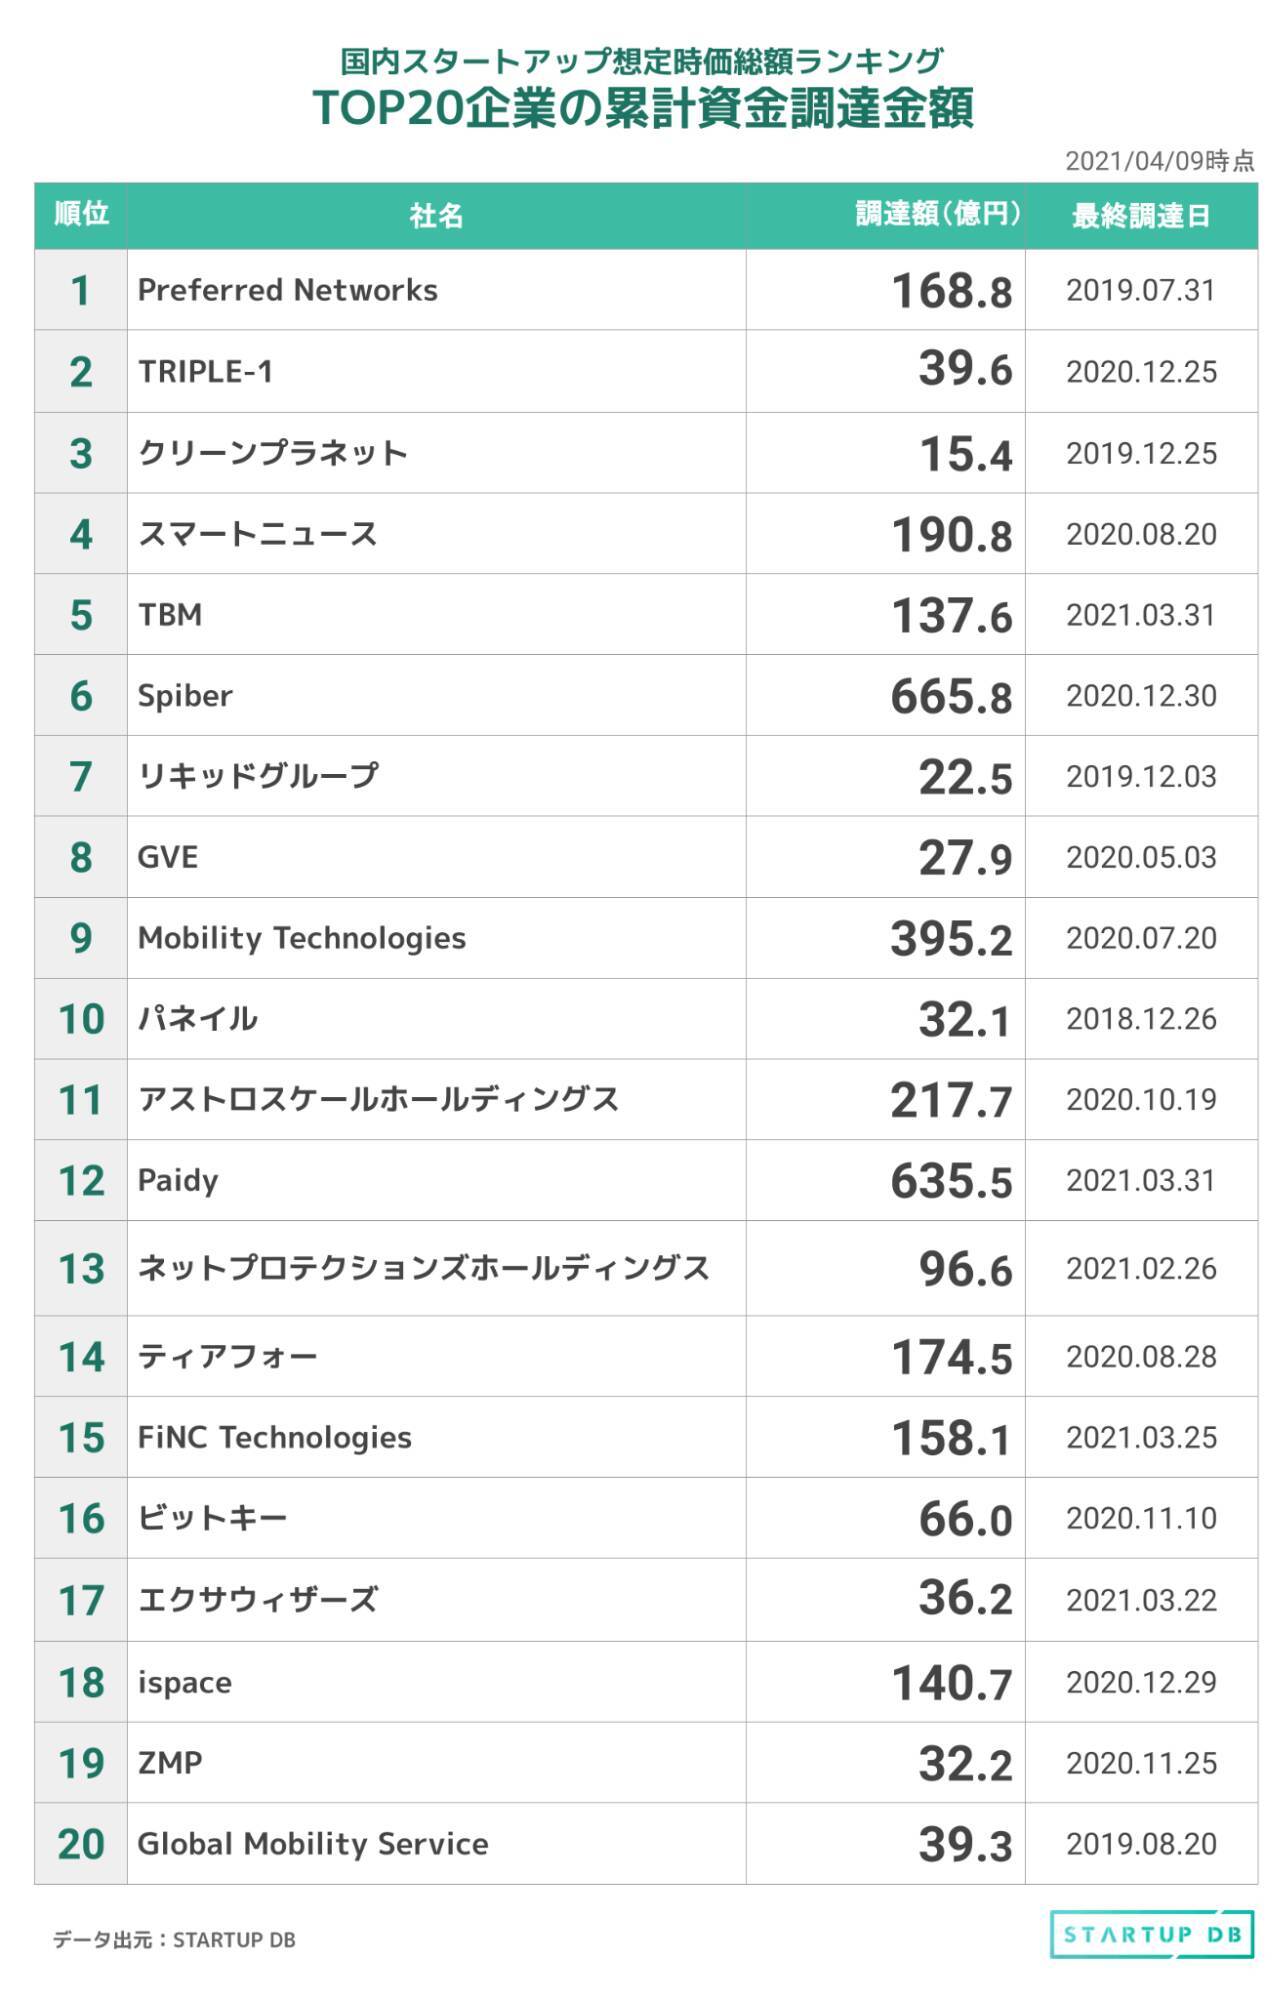Click the STARTUP DB logo badge
The image size is (1285, 1999).
point(1152,1934)
